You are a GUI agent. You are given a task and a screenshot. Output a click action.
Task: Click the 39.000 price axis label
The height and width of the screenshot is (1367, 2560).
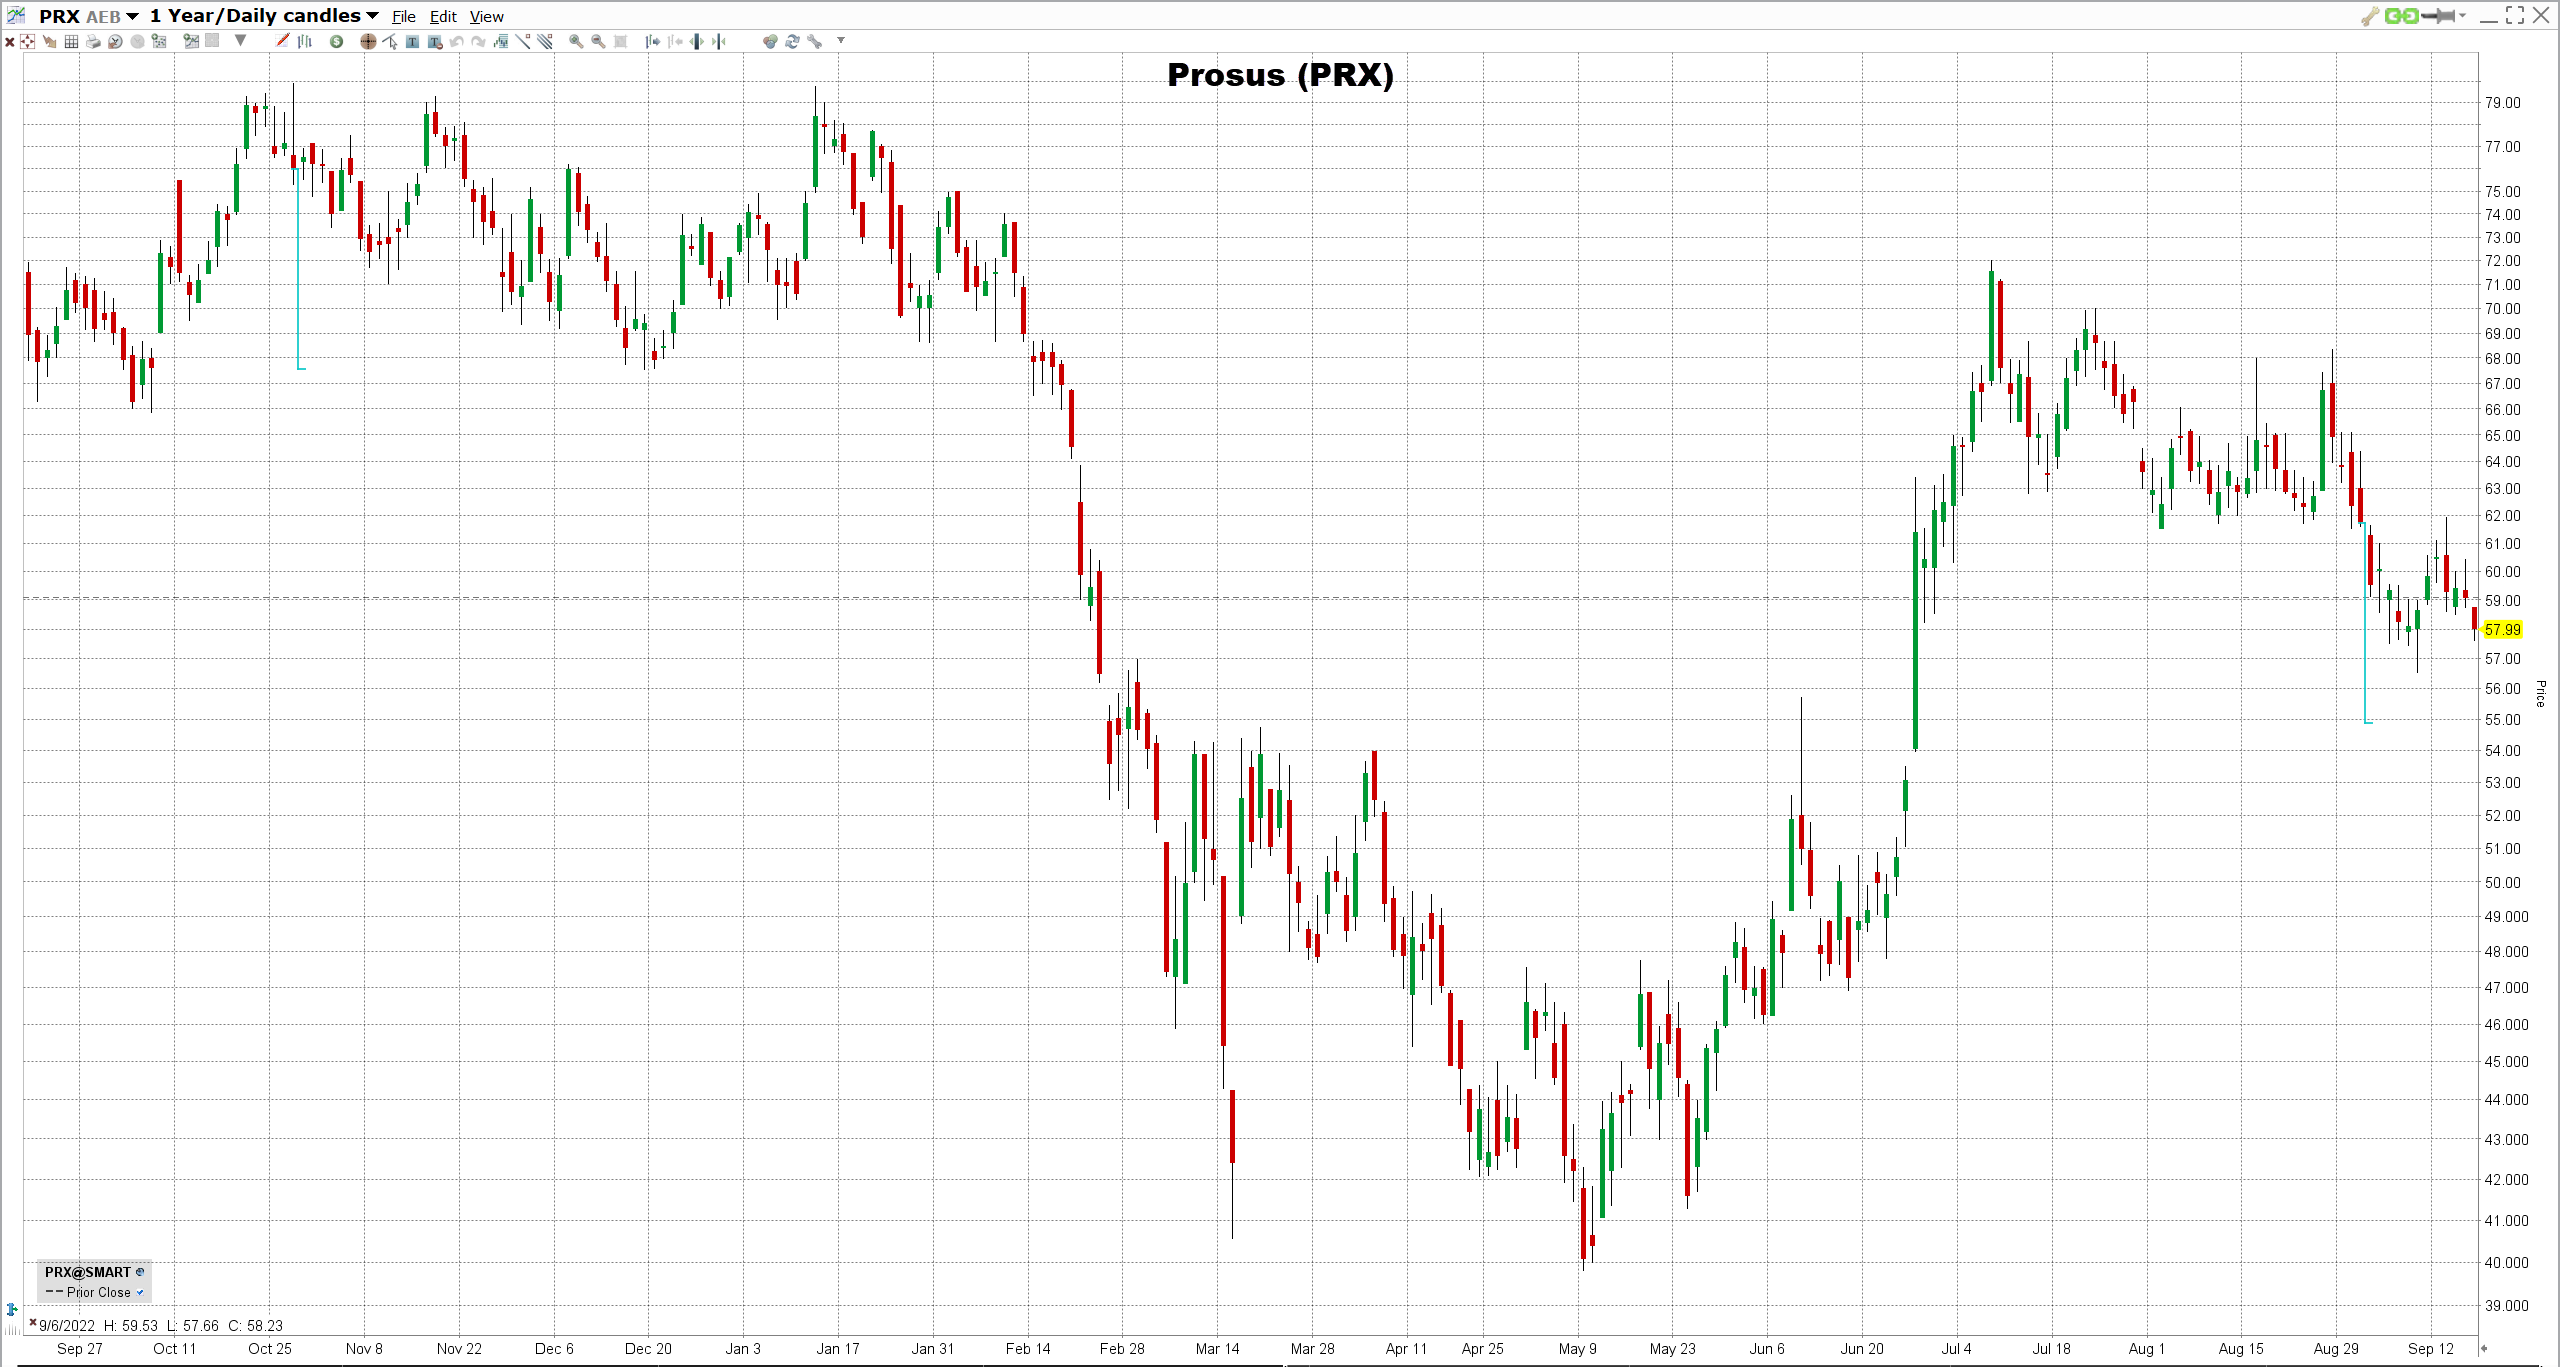[x=2507, y=1305]
